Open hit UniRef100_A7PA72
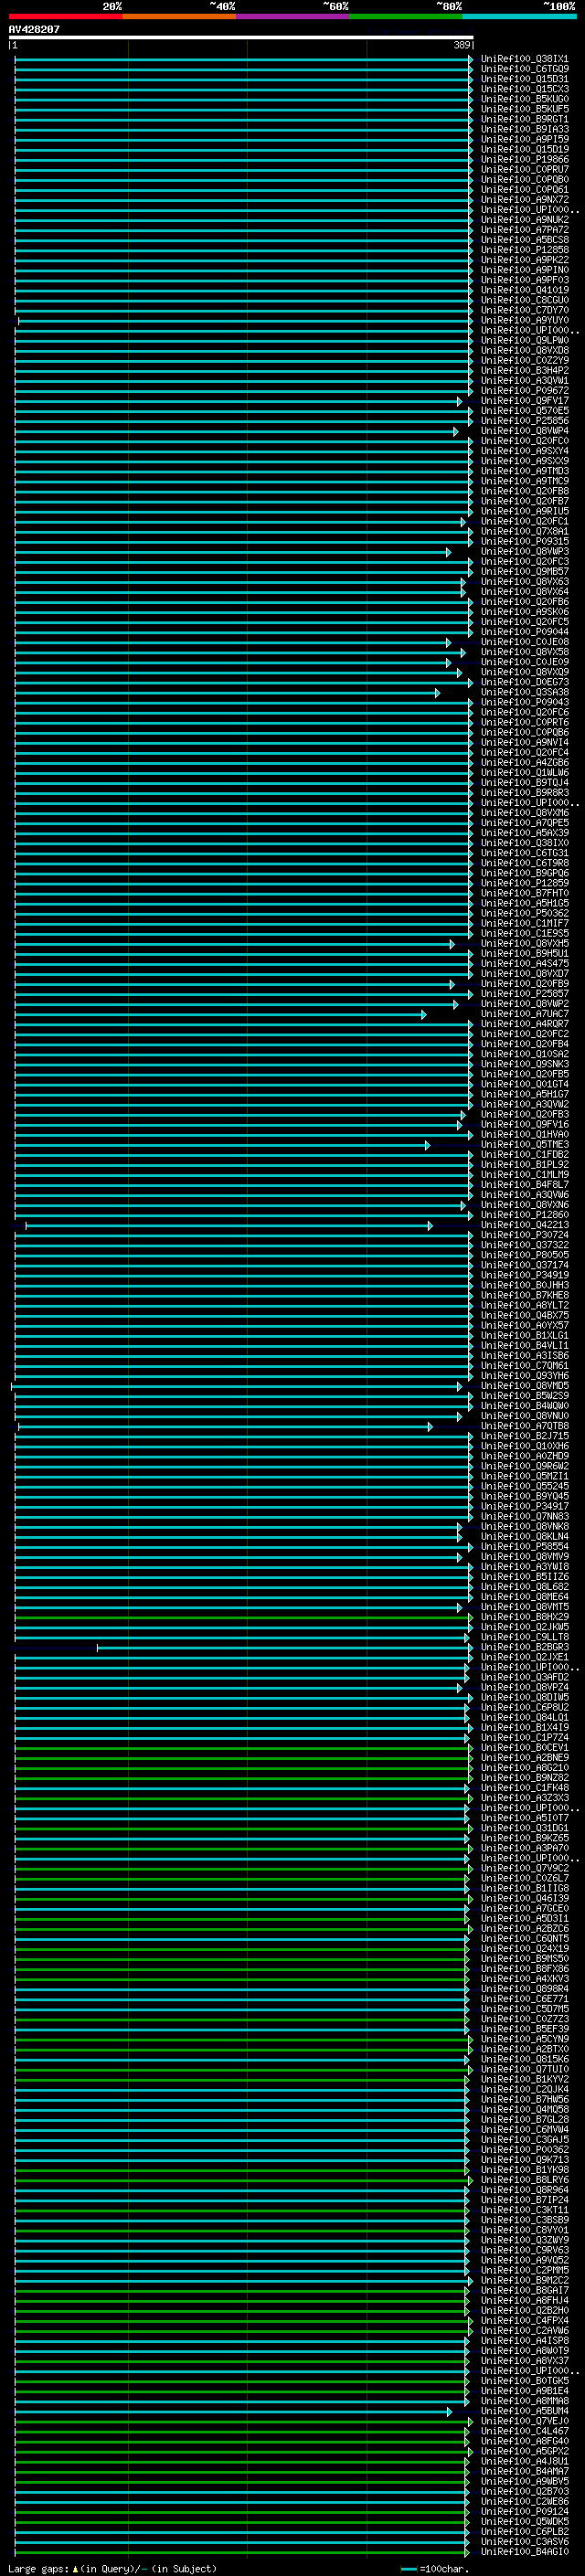The width and height of the screenshot is (585, 2576). pos(524,230)
